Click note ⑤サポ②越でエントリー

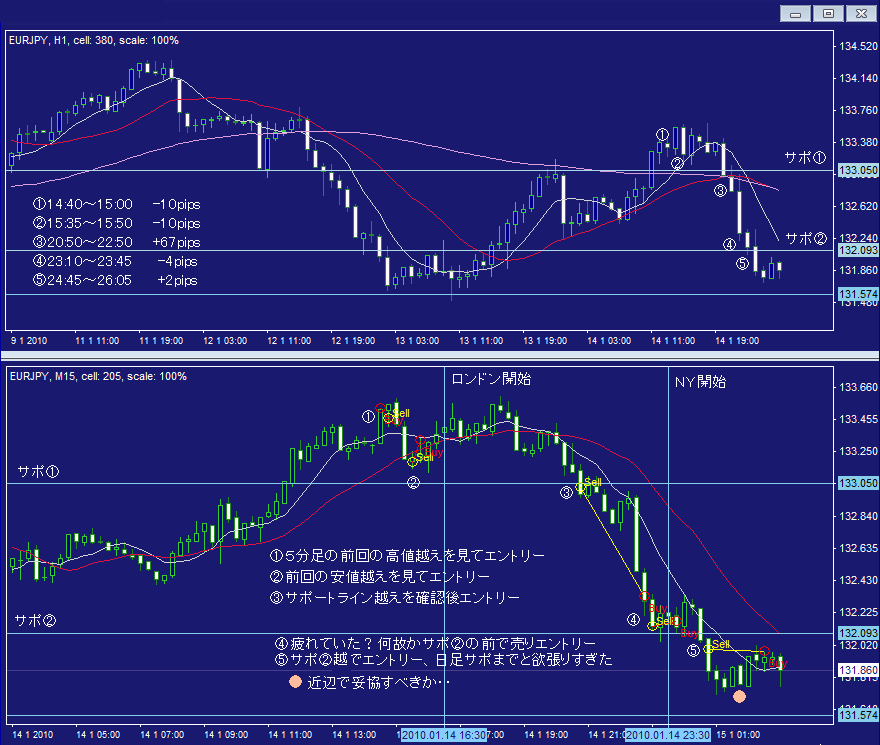click(x=443, y=659)
